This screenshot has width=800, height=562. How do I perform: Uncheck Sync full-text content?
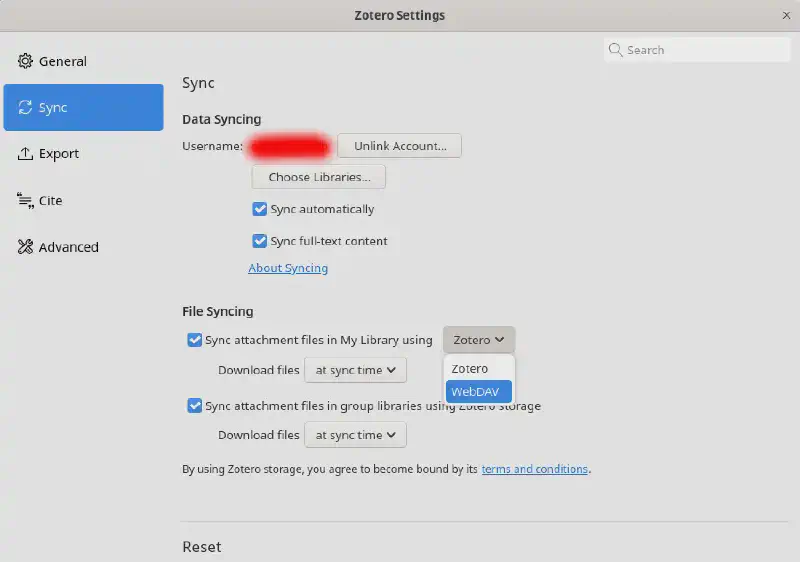click(x=260, y=241)
